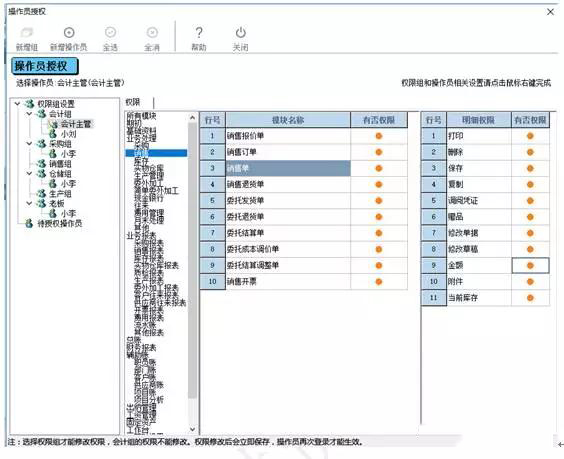Toggle permission dot for 销售报价单
This screenshot has height=459, width=564.
(379, 136)
